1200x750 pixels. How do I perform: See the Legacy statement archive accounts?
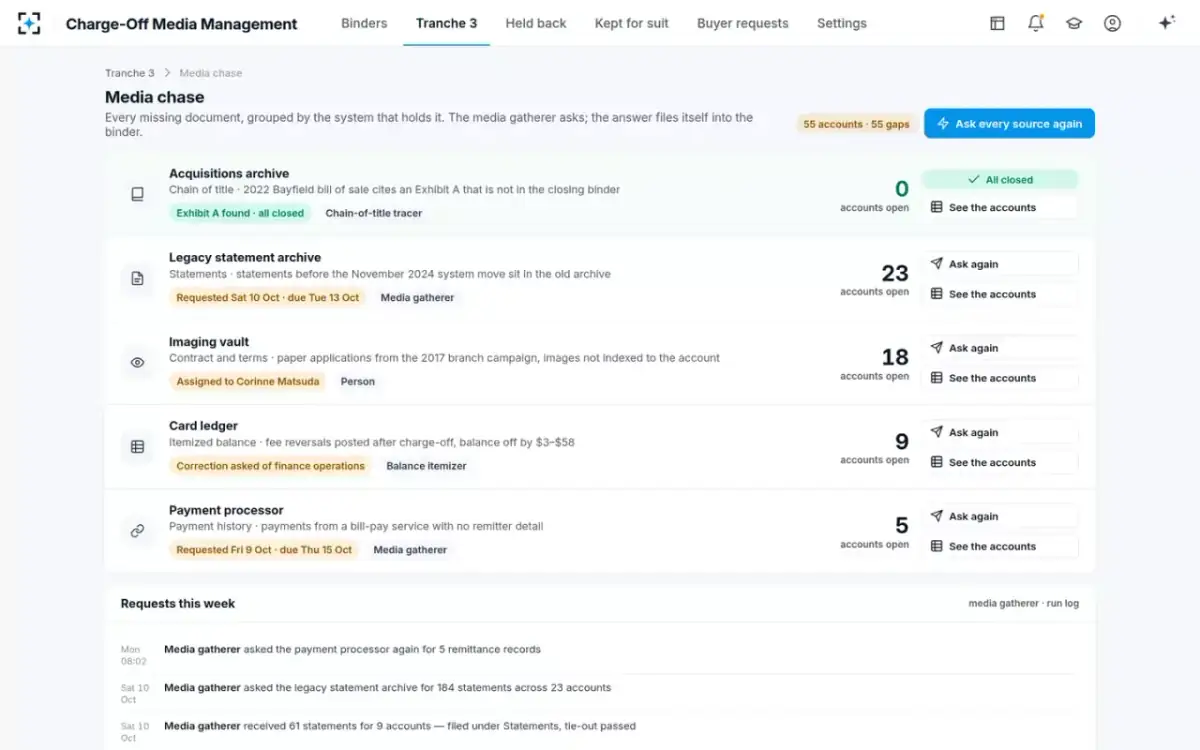point(1000,294)
